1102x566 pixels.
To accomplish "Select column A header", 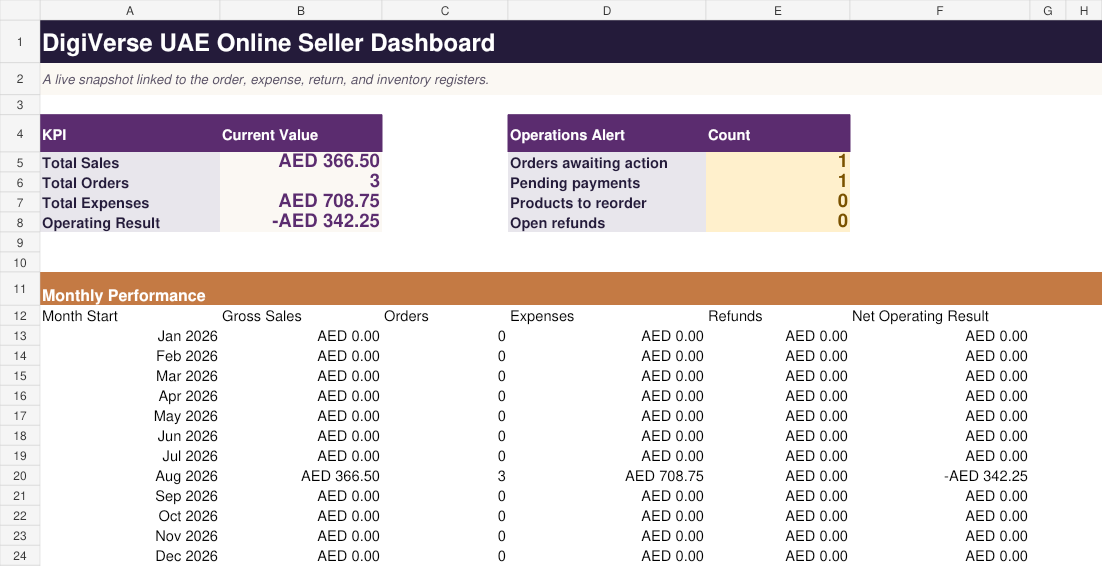I will [130, 10].
